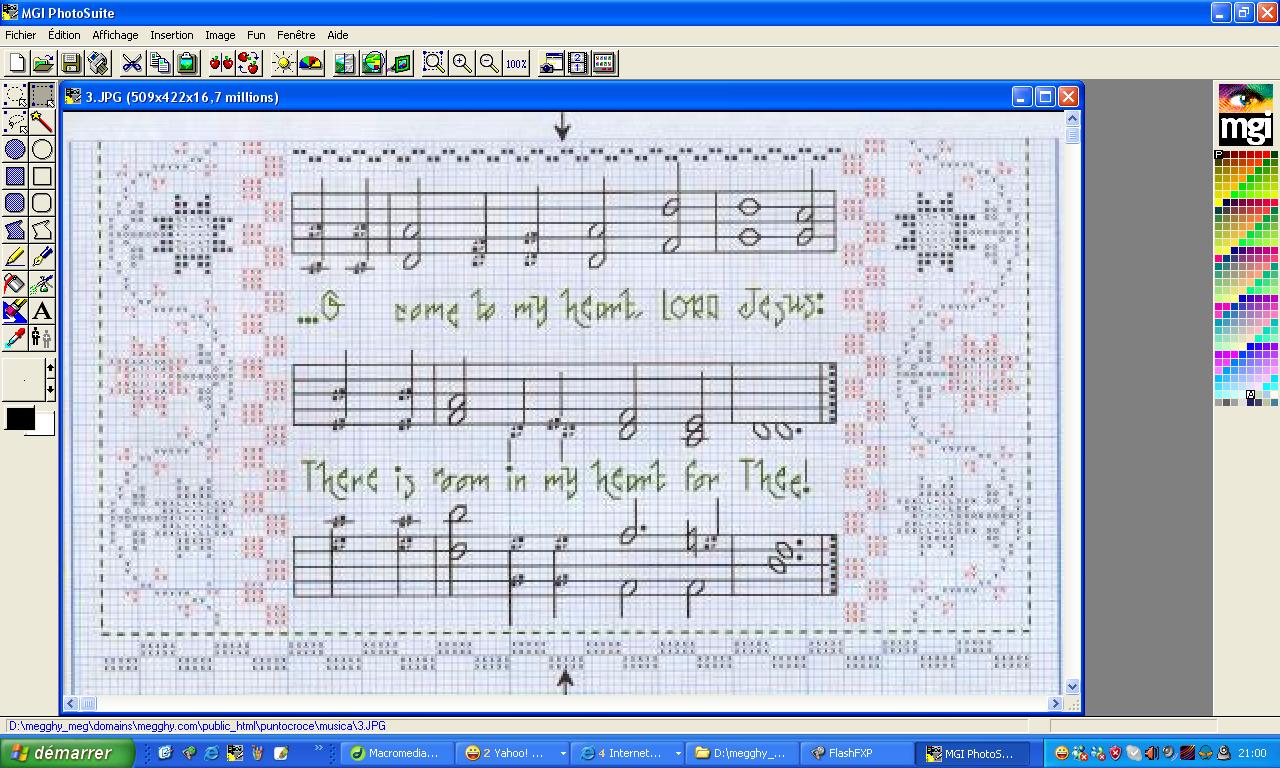The image size is (1280, 768).
Task: Select the filled circle shape tool
Action: click(15, 149)
